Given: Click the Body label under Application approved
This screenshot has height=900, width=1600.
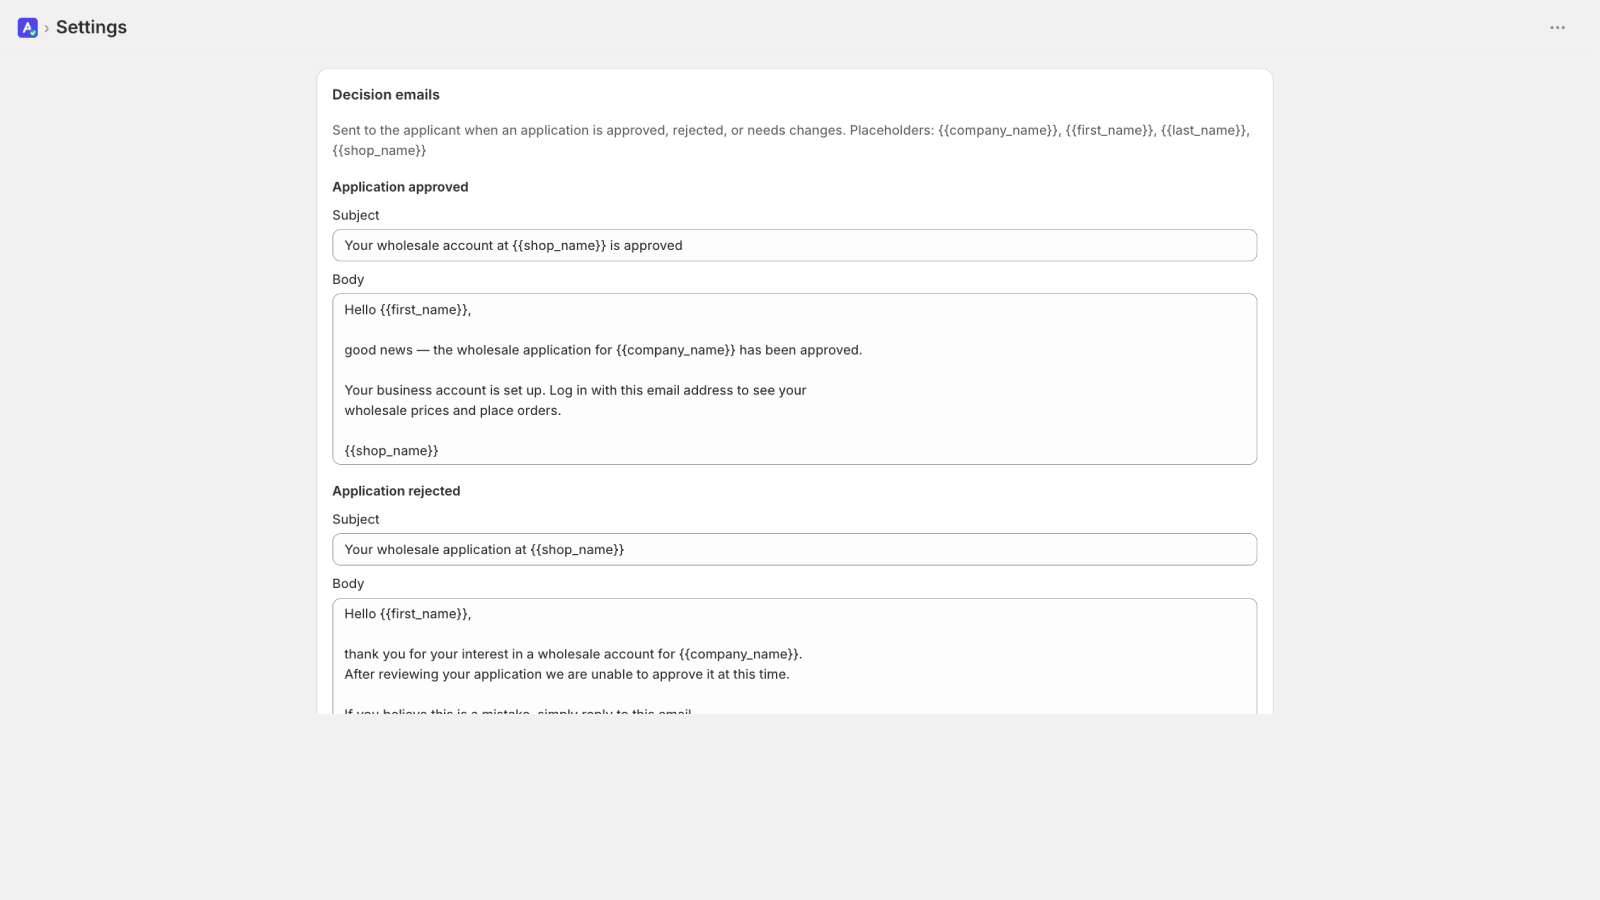Looking at the screenshot, I should (348, 279).
